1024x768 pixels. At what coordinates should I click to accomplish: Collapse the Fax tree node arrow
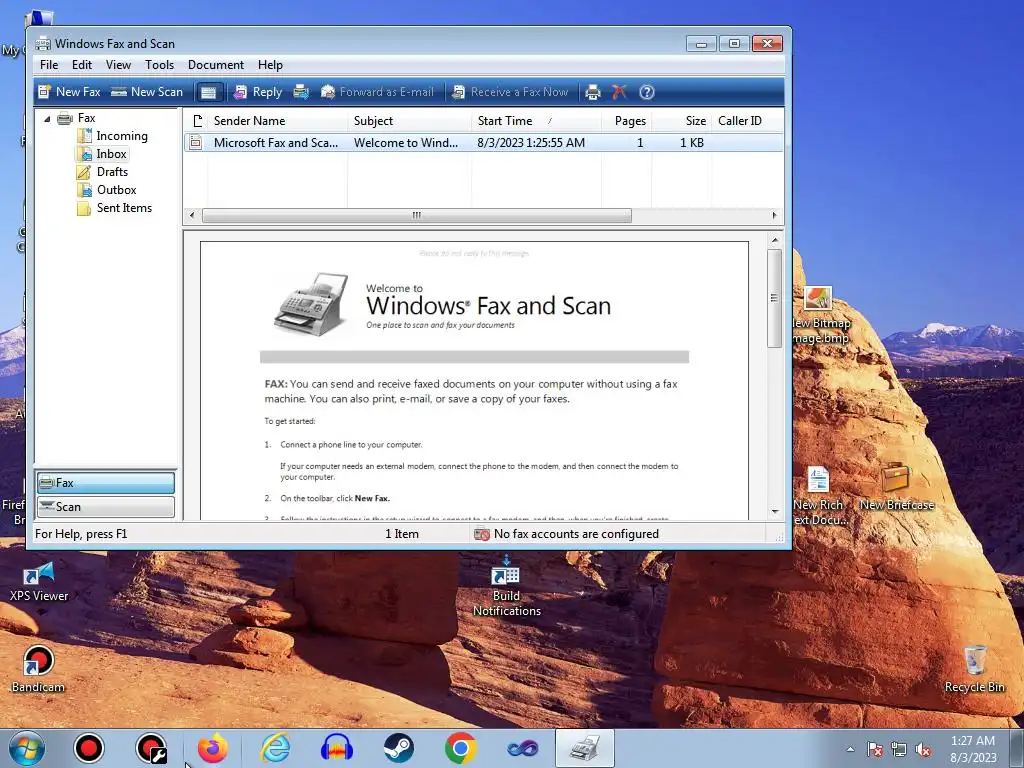click(x=47, y=119)
